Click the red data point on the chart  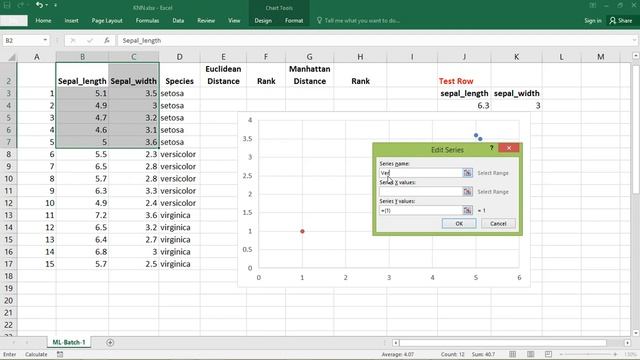(x=302, y=231)
